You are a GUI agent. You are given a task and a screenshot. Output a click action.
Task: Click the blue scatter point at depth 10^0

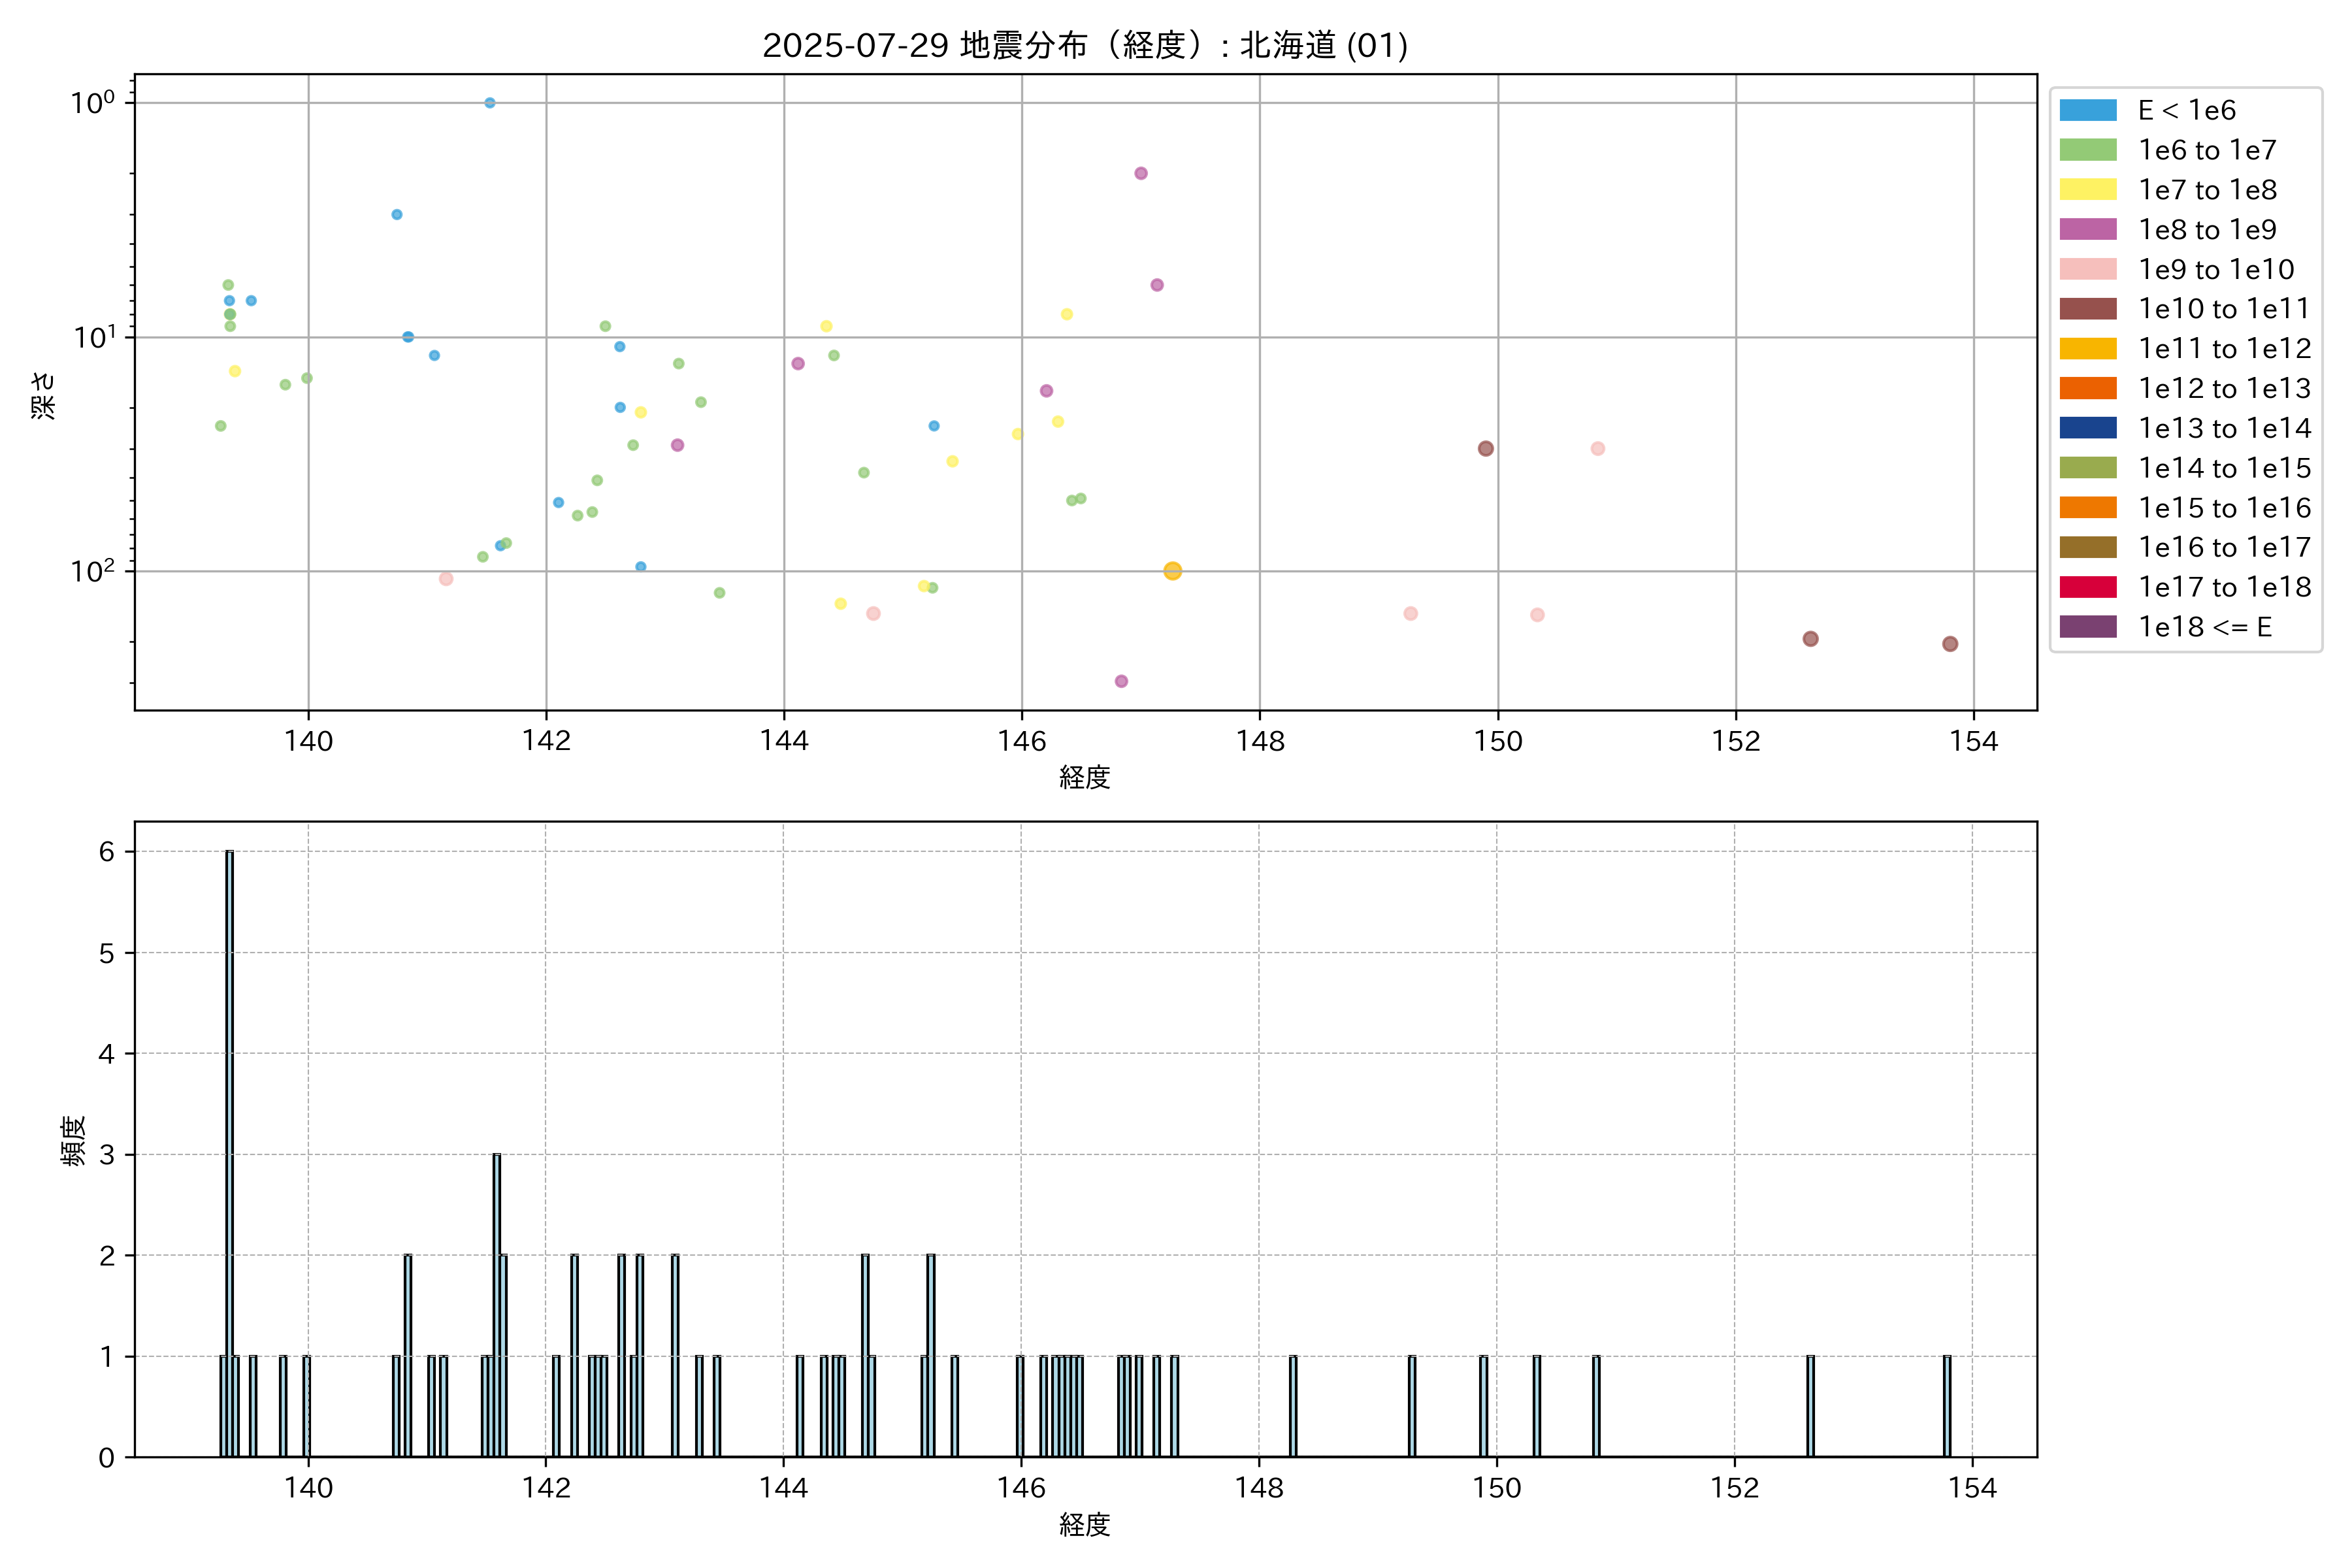pyautogui.click(x=490, y=103)
